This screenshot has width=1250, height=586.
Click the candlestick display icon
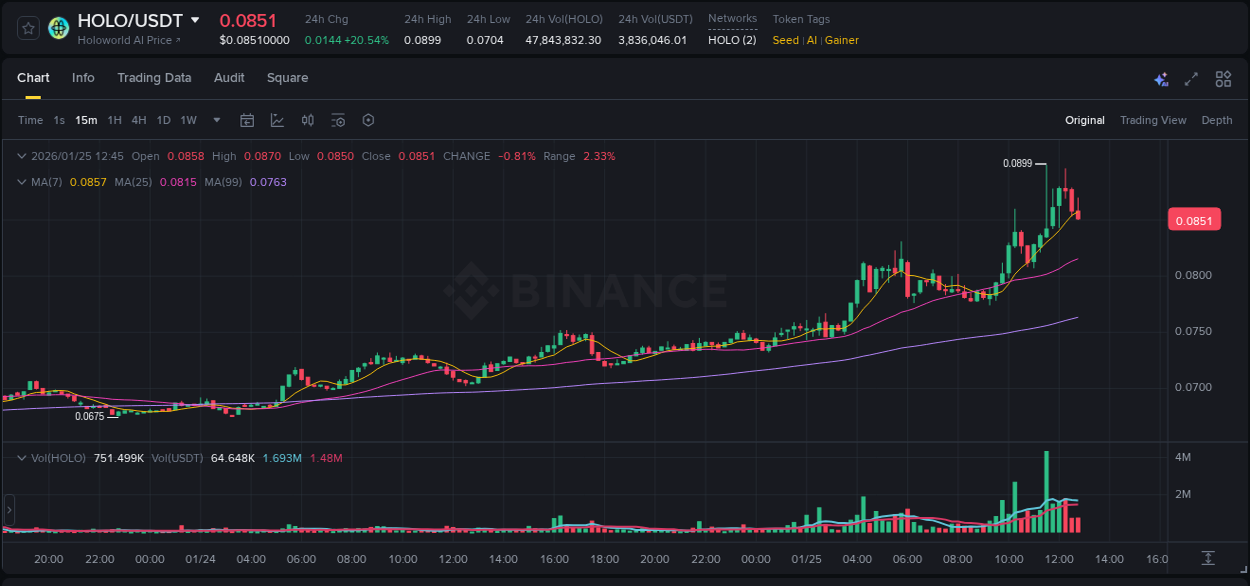307,120
